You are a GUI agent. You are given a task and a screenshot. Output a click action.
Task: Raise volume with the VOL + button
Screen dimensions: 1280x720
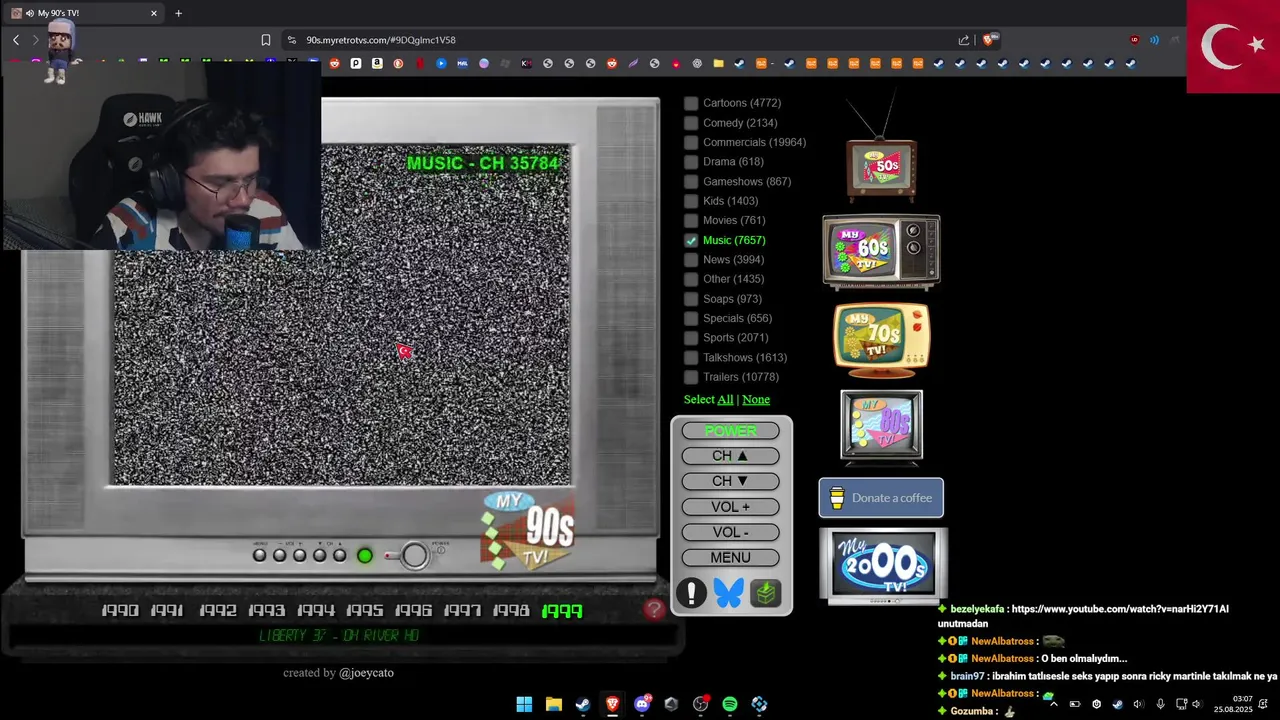[730, 507]
